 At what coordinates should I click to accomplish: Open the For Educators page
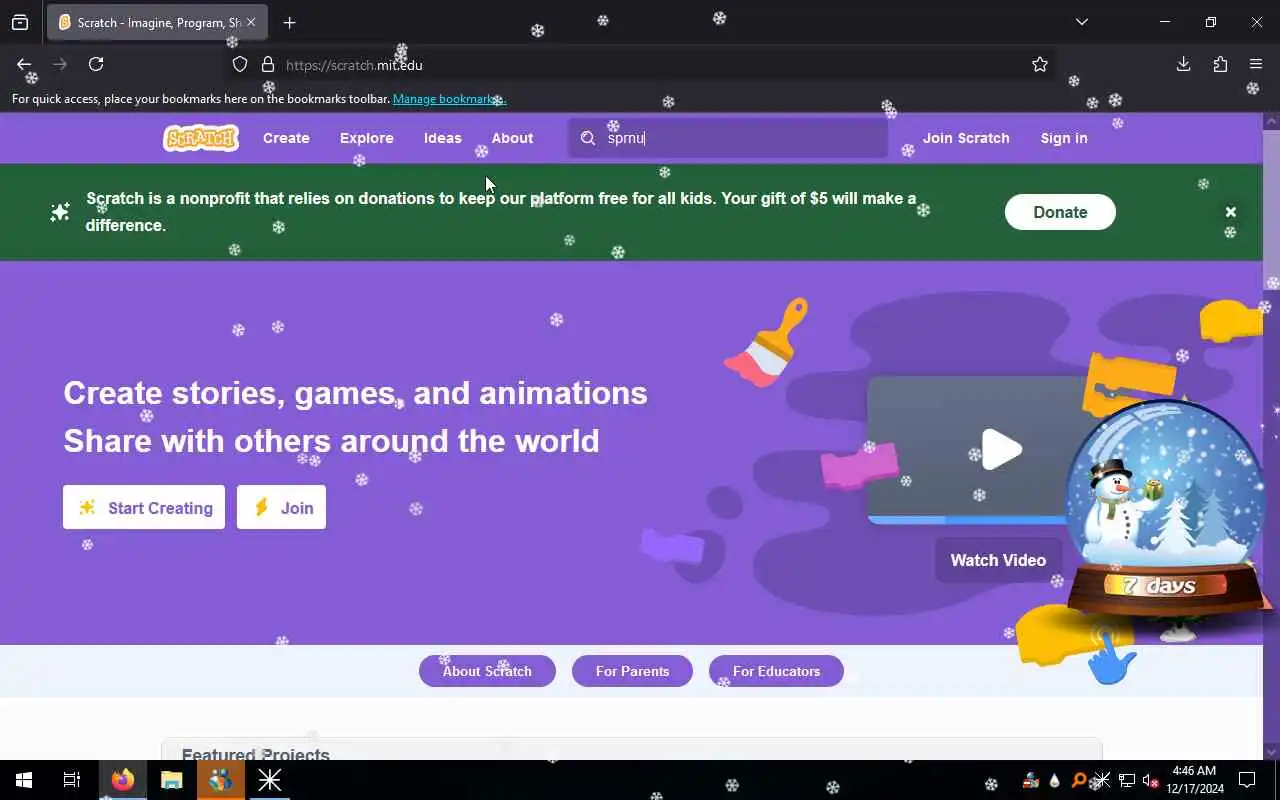(x=776, y=671)
